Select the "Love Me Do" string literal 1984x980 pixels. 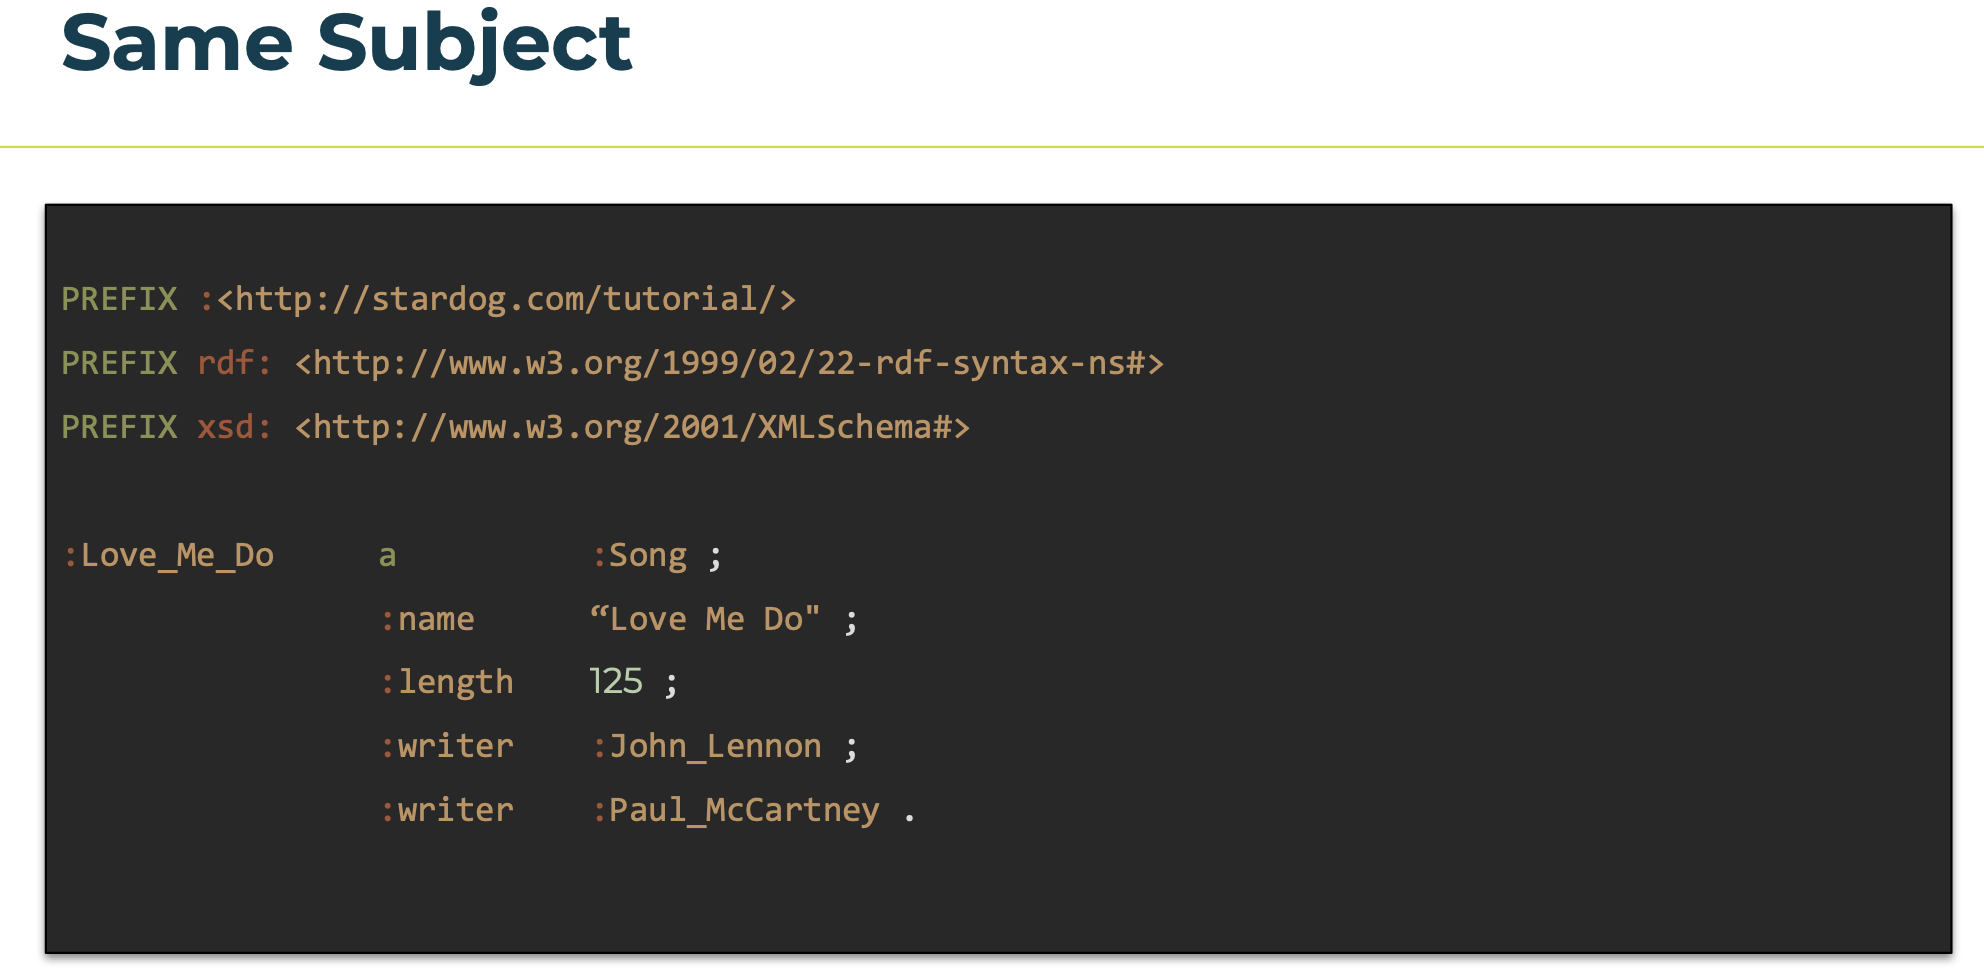705,619
